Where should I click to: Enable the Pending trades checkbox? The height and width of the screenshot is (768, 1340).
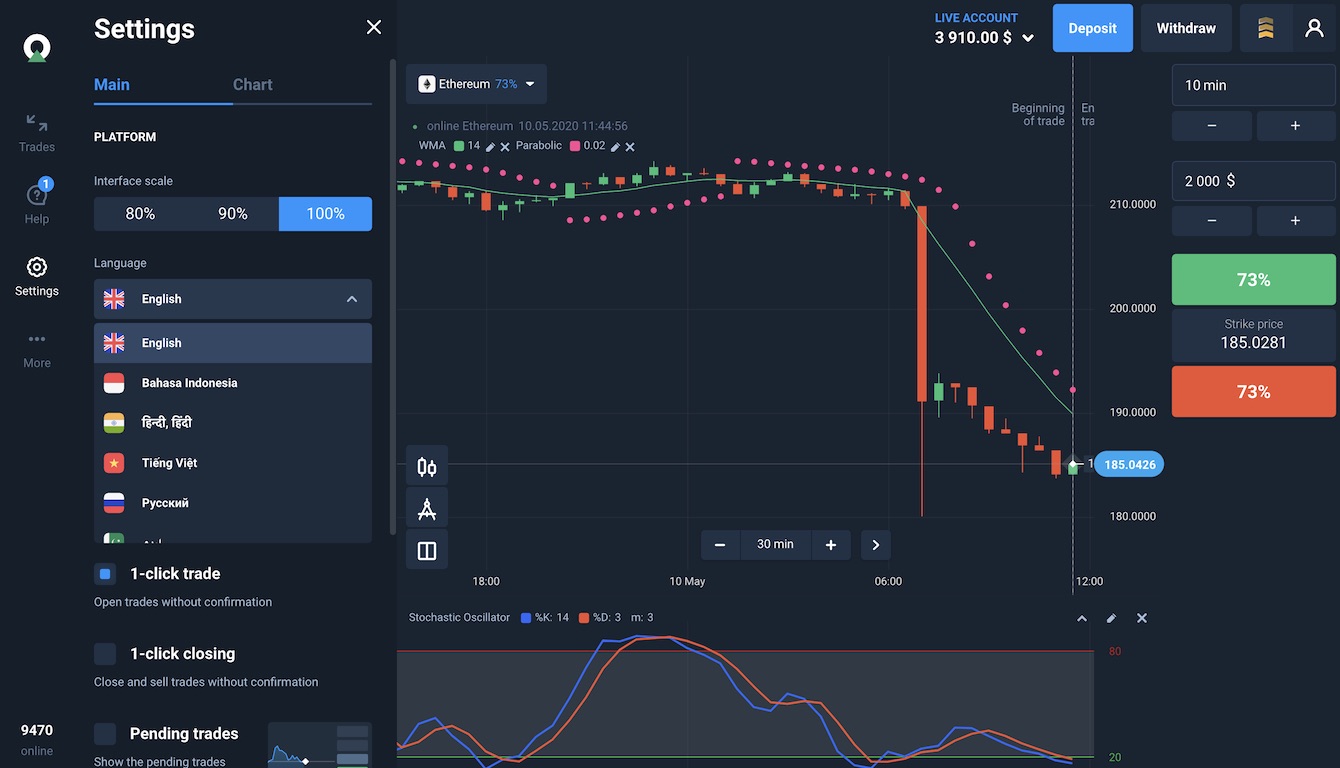105,734
